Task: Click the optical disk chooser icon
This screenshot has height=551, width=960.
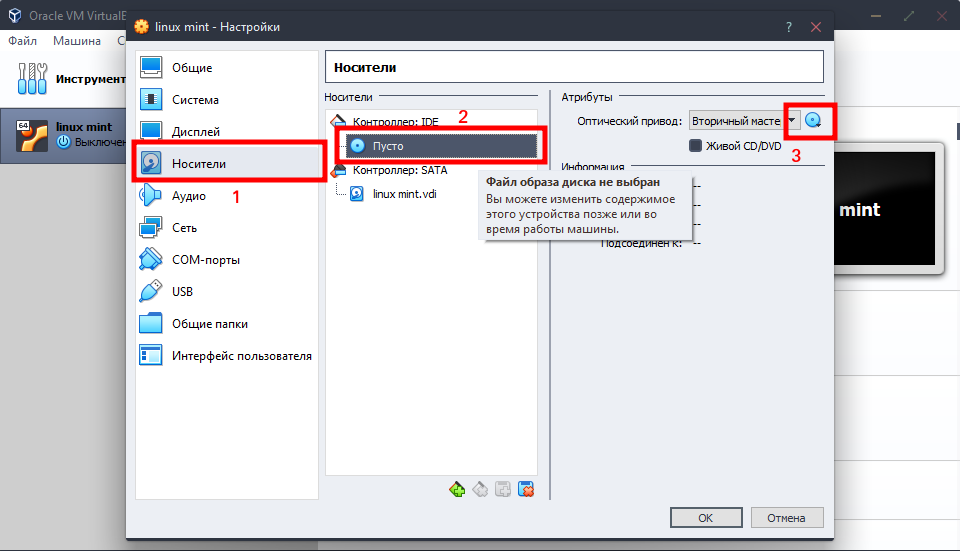Action: click(x=813, y=121)
